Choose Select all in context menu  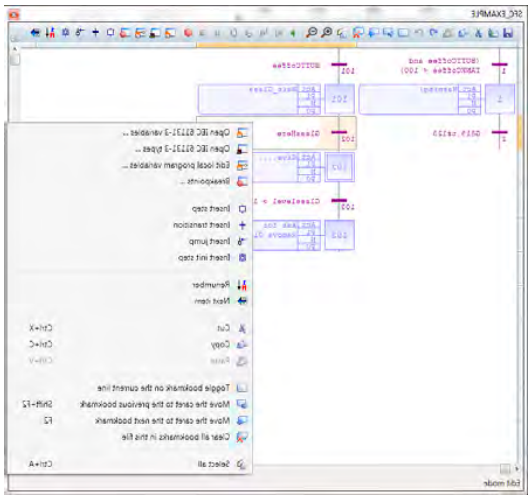(x=130, y=464)
